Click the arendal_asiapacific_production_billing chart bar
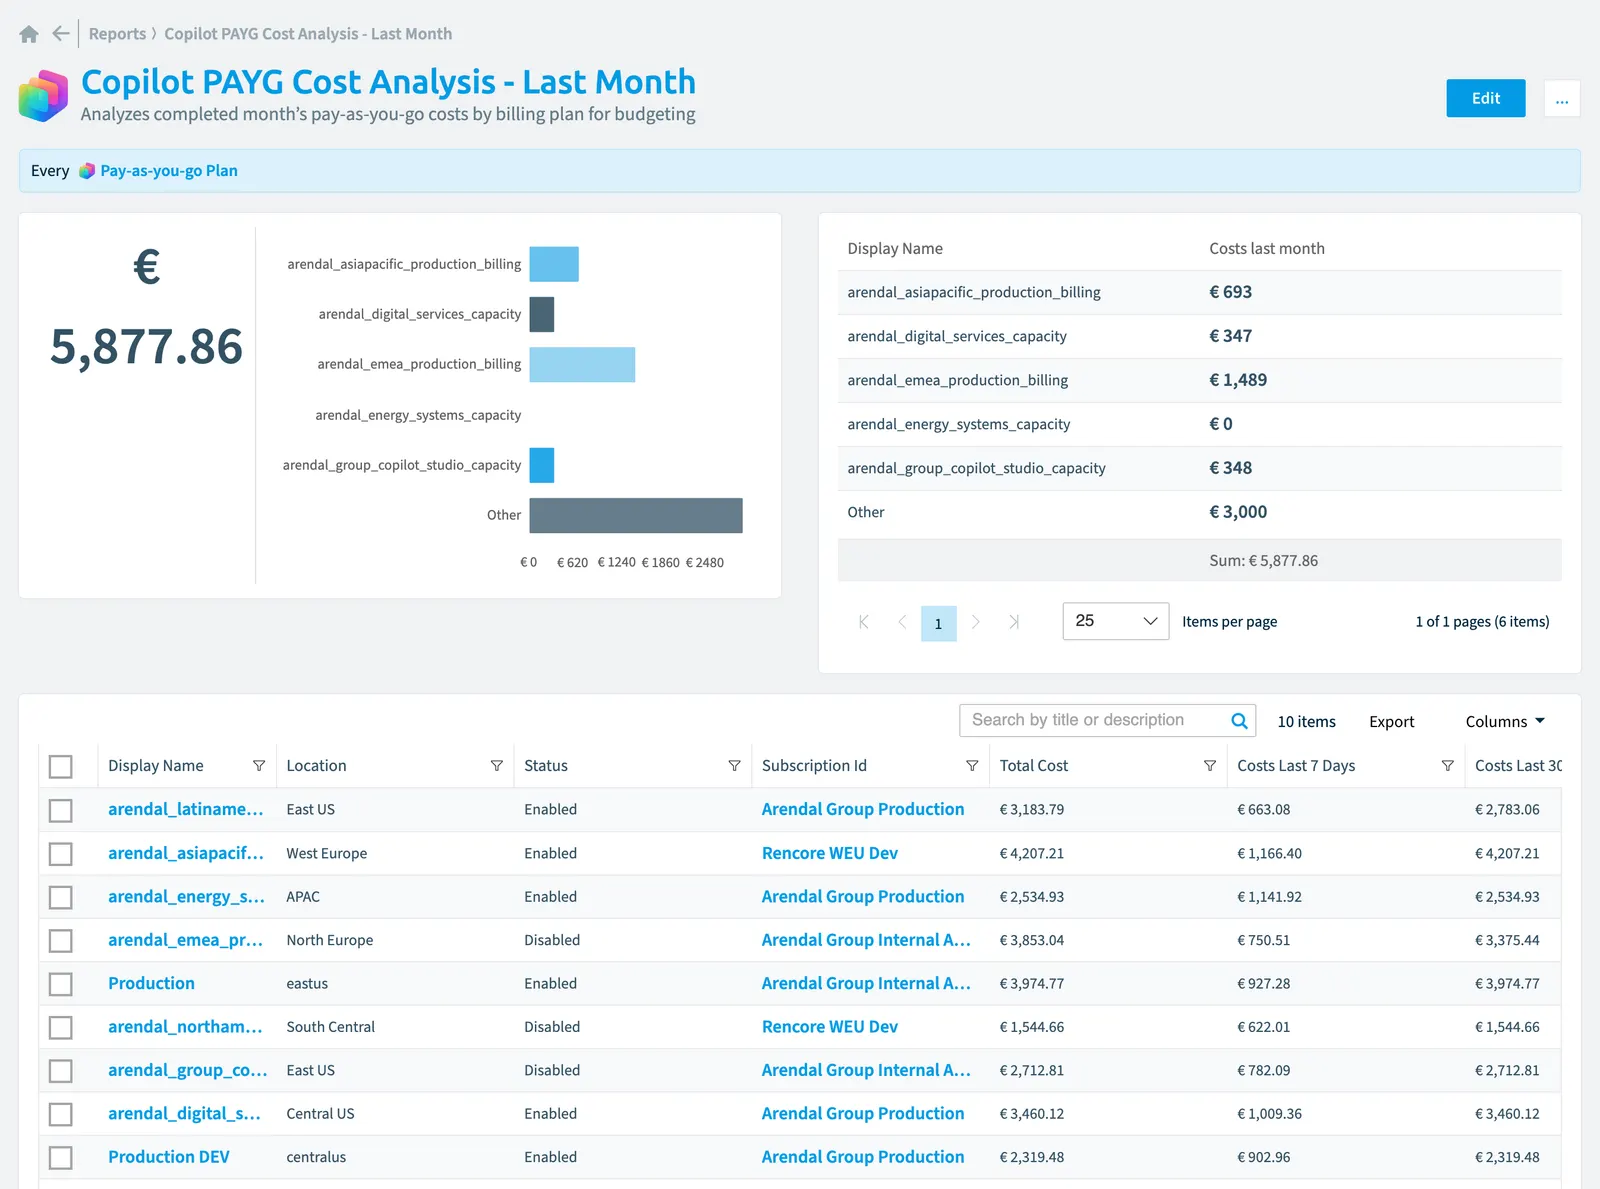1600x1189 pixels. pos(554,264)
